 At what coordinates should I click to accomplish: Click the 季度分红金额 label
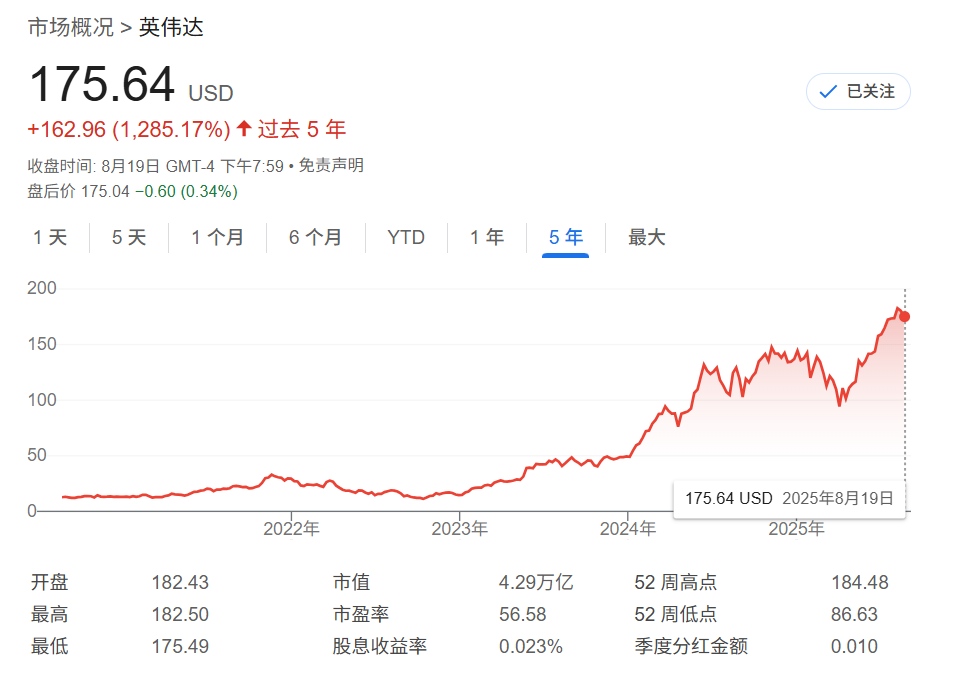click(691, 646)
